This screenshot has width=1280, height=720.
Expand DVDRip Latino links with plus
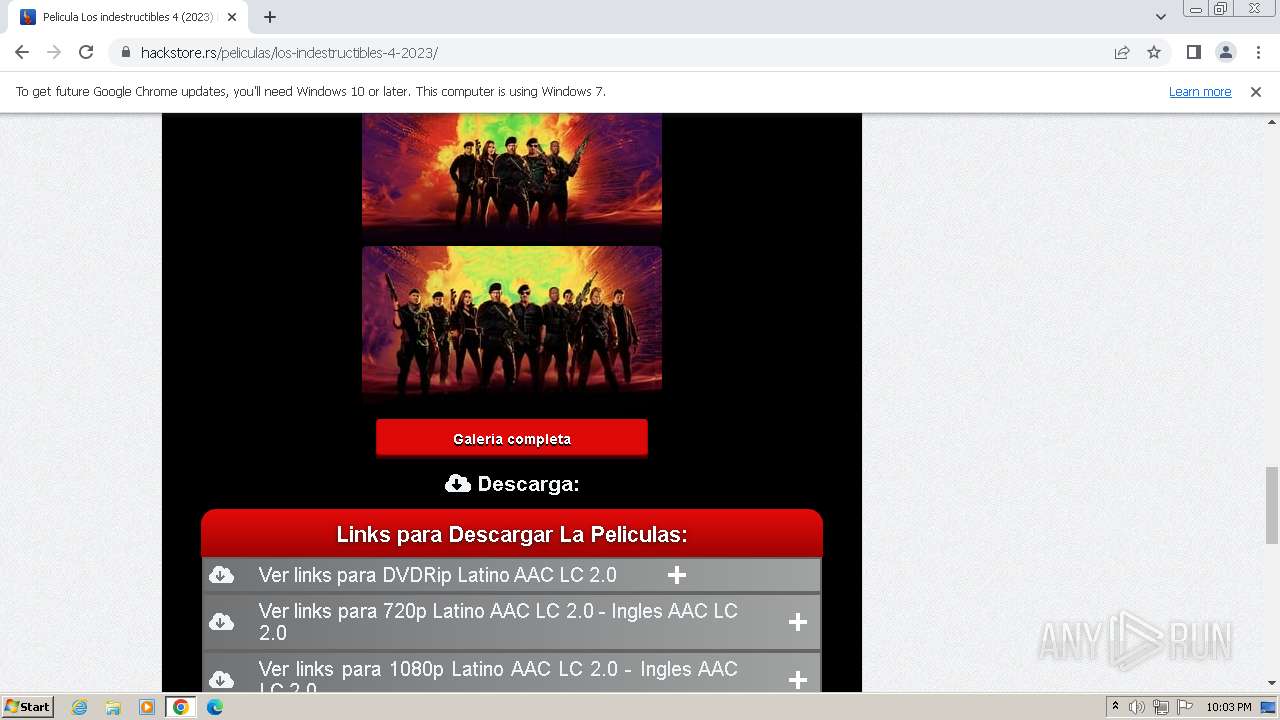(677, 575)
